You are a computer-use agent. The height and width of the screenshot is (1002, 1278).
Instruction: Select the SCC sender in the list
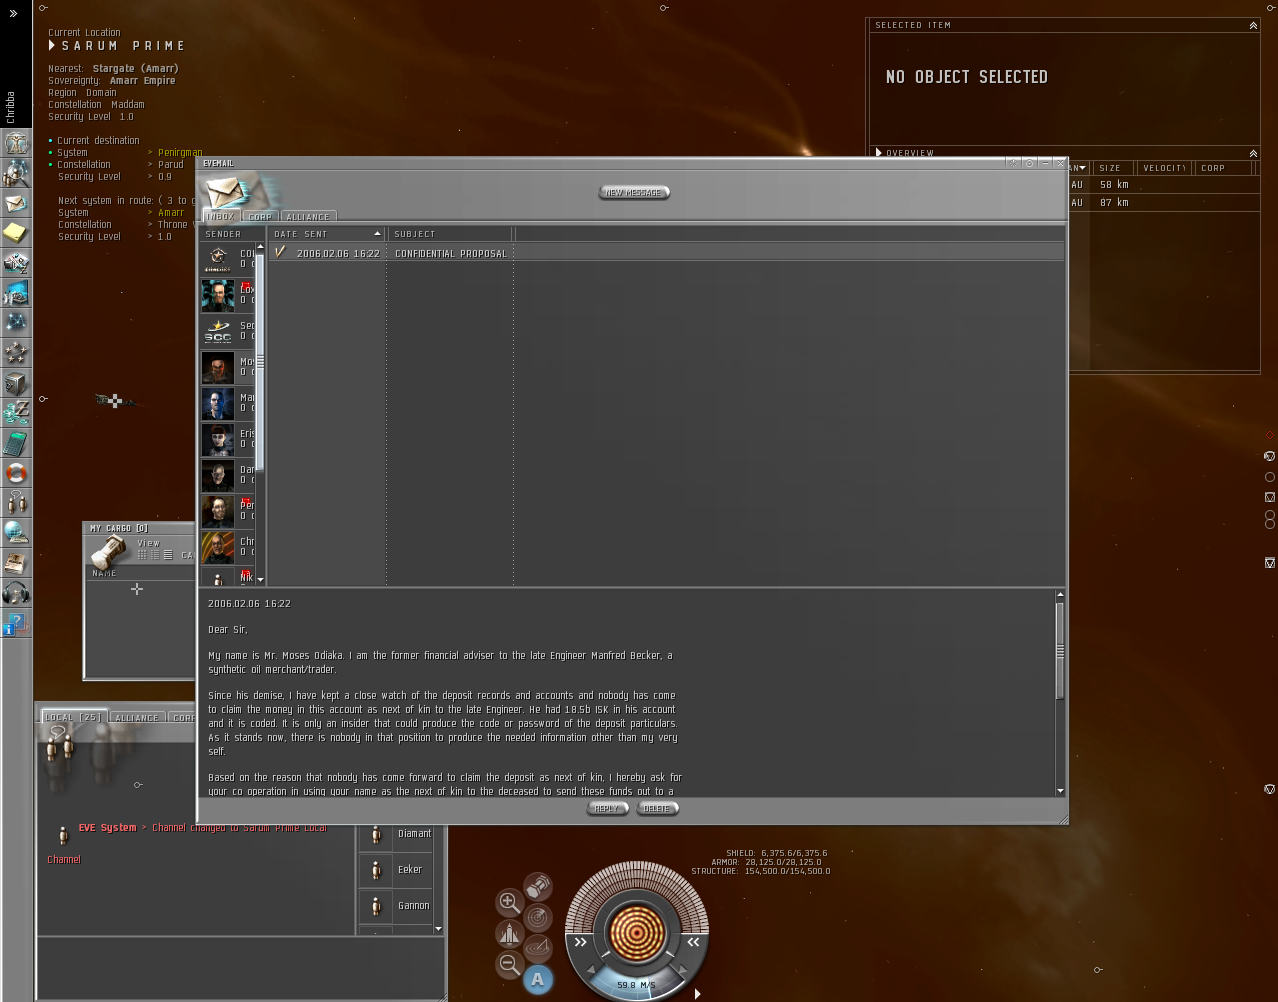pos(228,331)
